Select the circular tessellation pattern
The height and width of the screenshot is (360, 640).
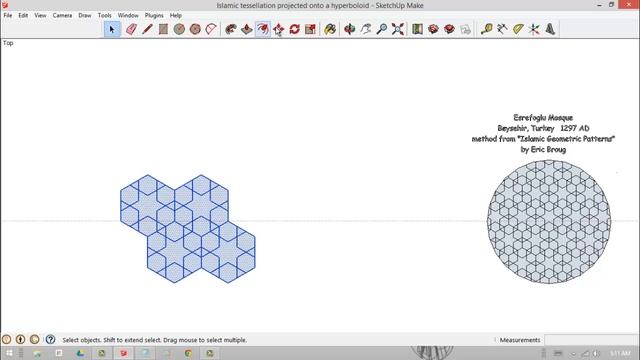click(549, 222)
